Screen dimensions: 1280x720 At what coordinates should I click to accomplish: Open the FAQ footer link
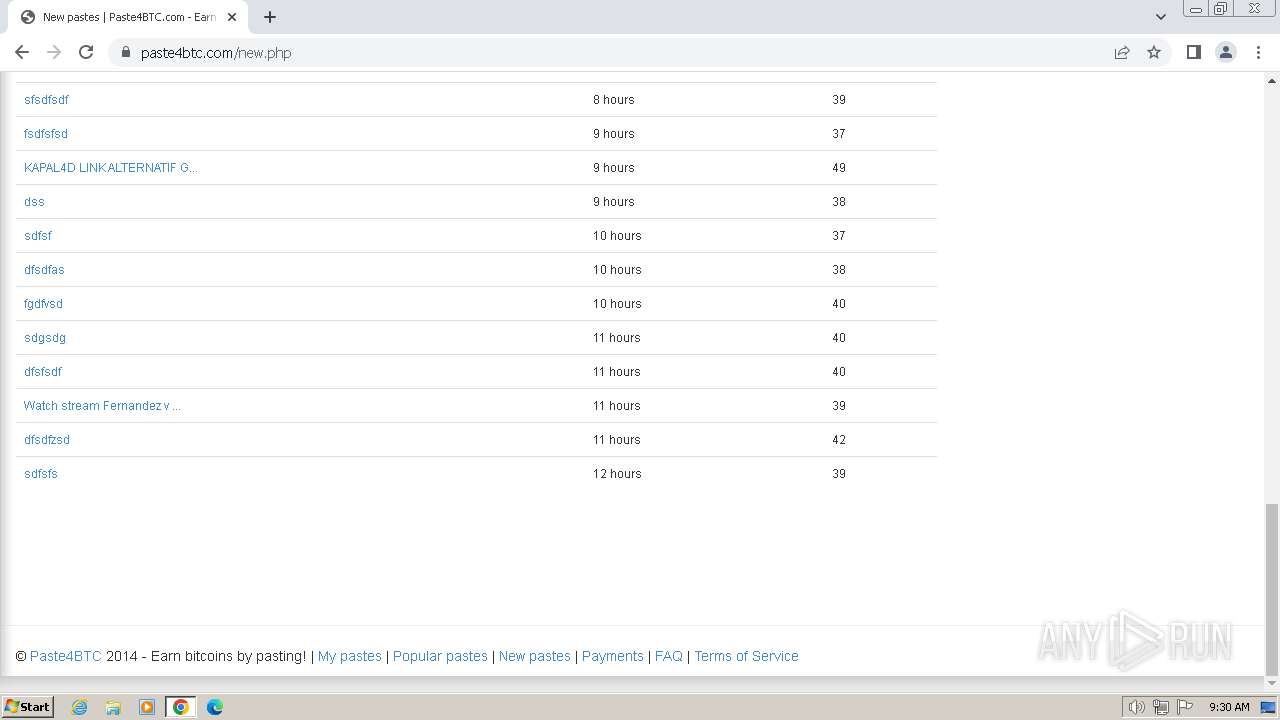point(669,656)
